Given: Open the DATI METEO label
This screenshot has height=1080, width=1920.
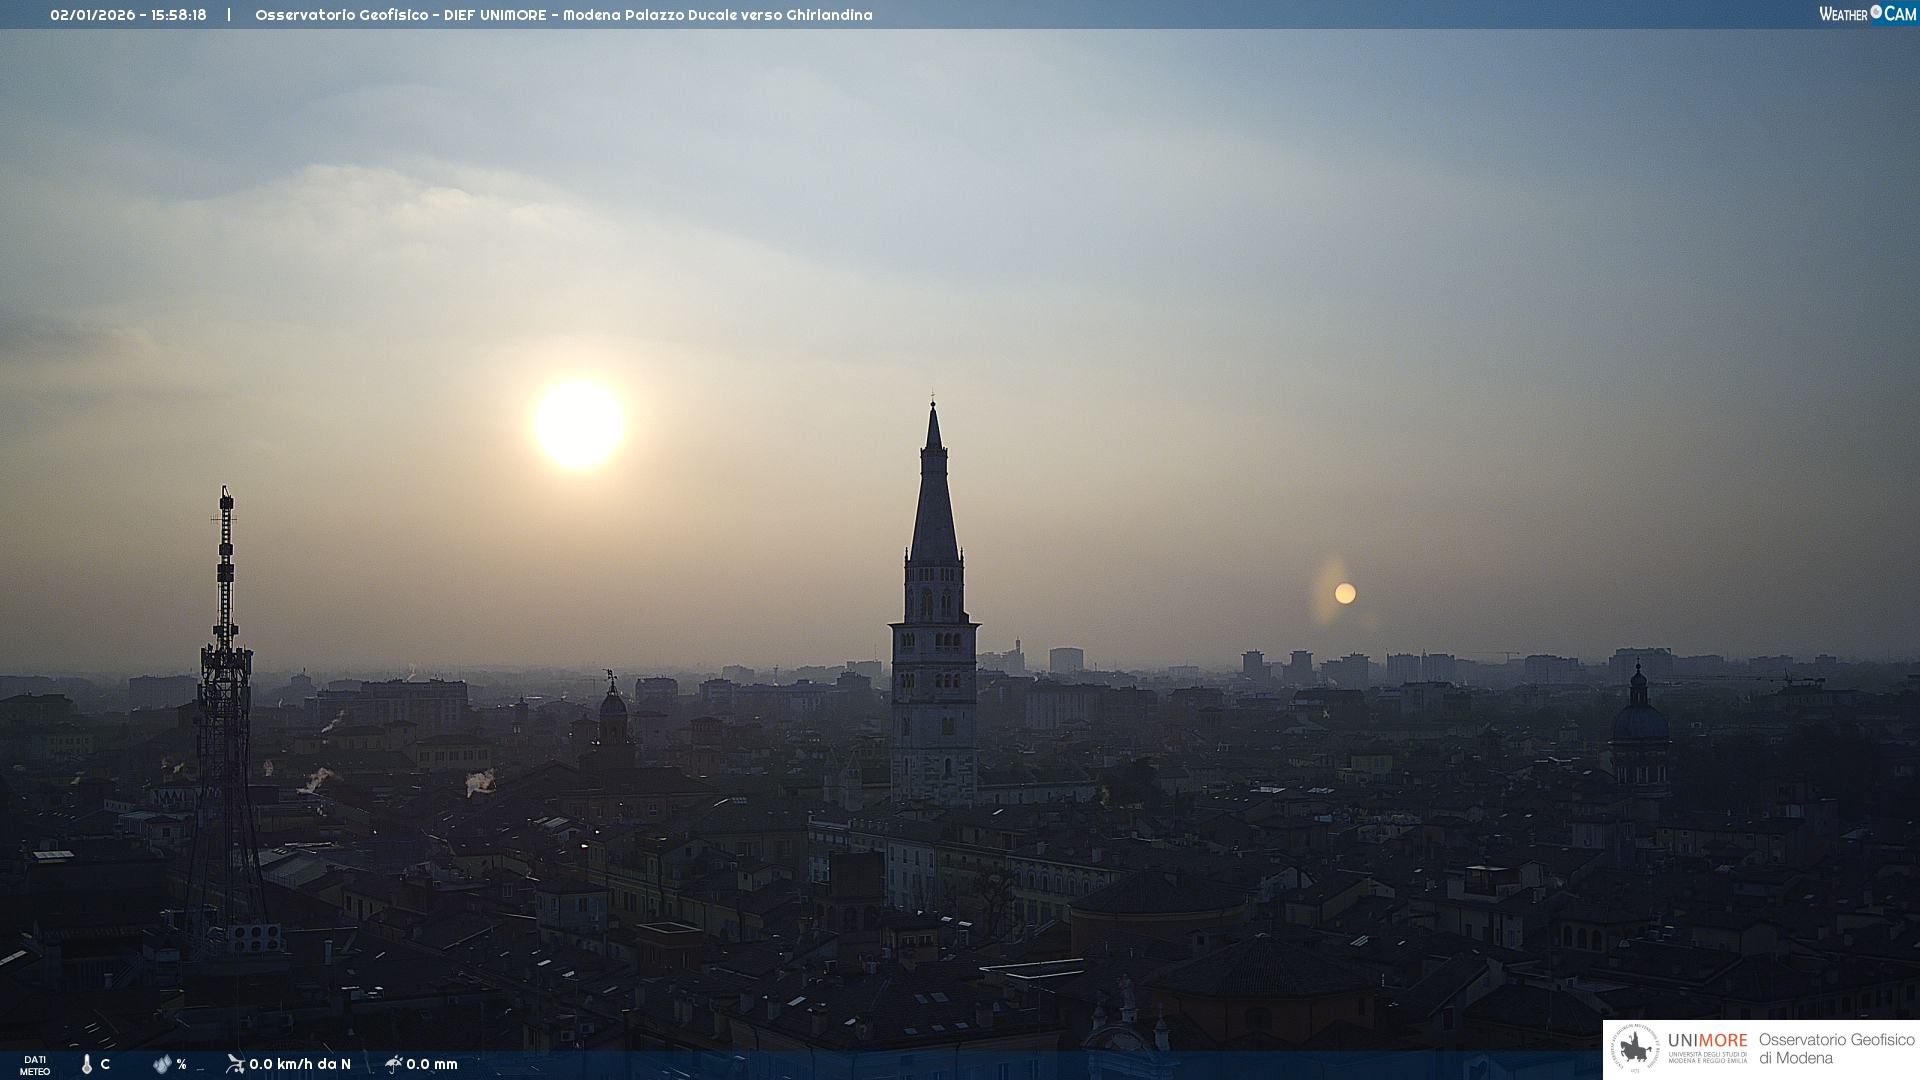Looking at the screenshot, I should (35, 1065).
